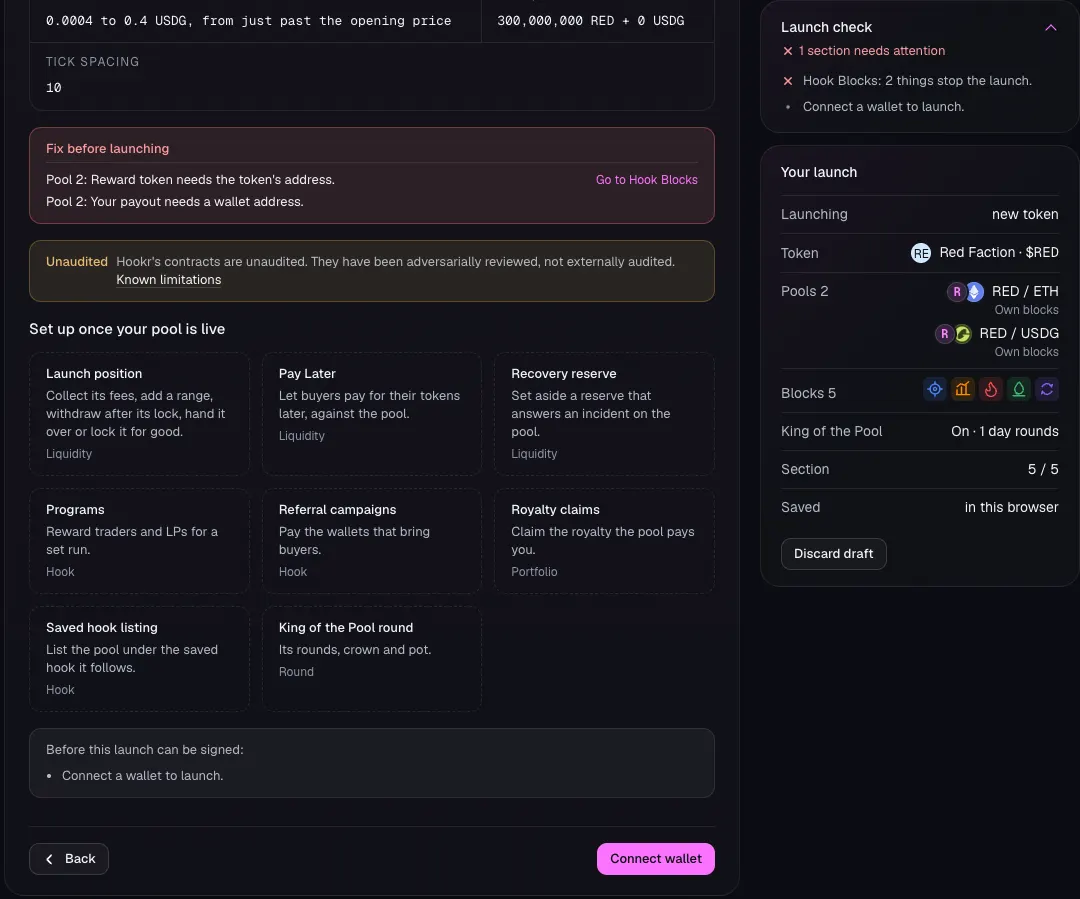Open the Launch position card
This screenshot has width=1080, height=899.
pyautogui.click(x=139, y=413)
